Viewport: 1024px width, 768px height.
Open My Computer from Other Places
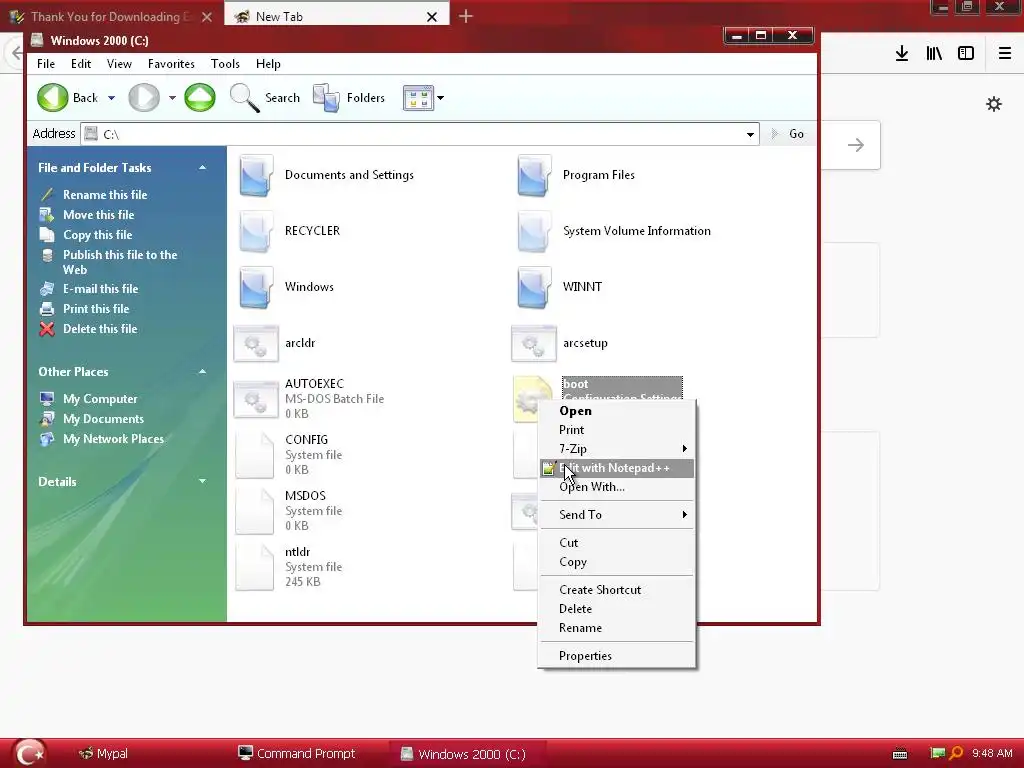point(100,399)
